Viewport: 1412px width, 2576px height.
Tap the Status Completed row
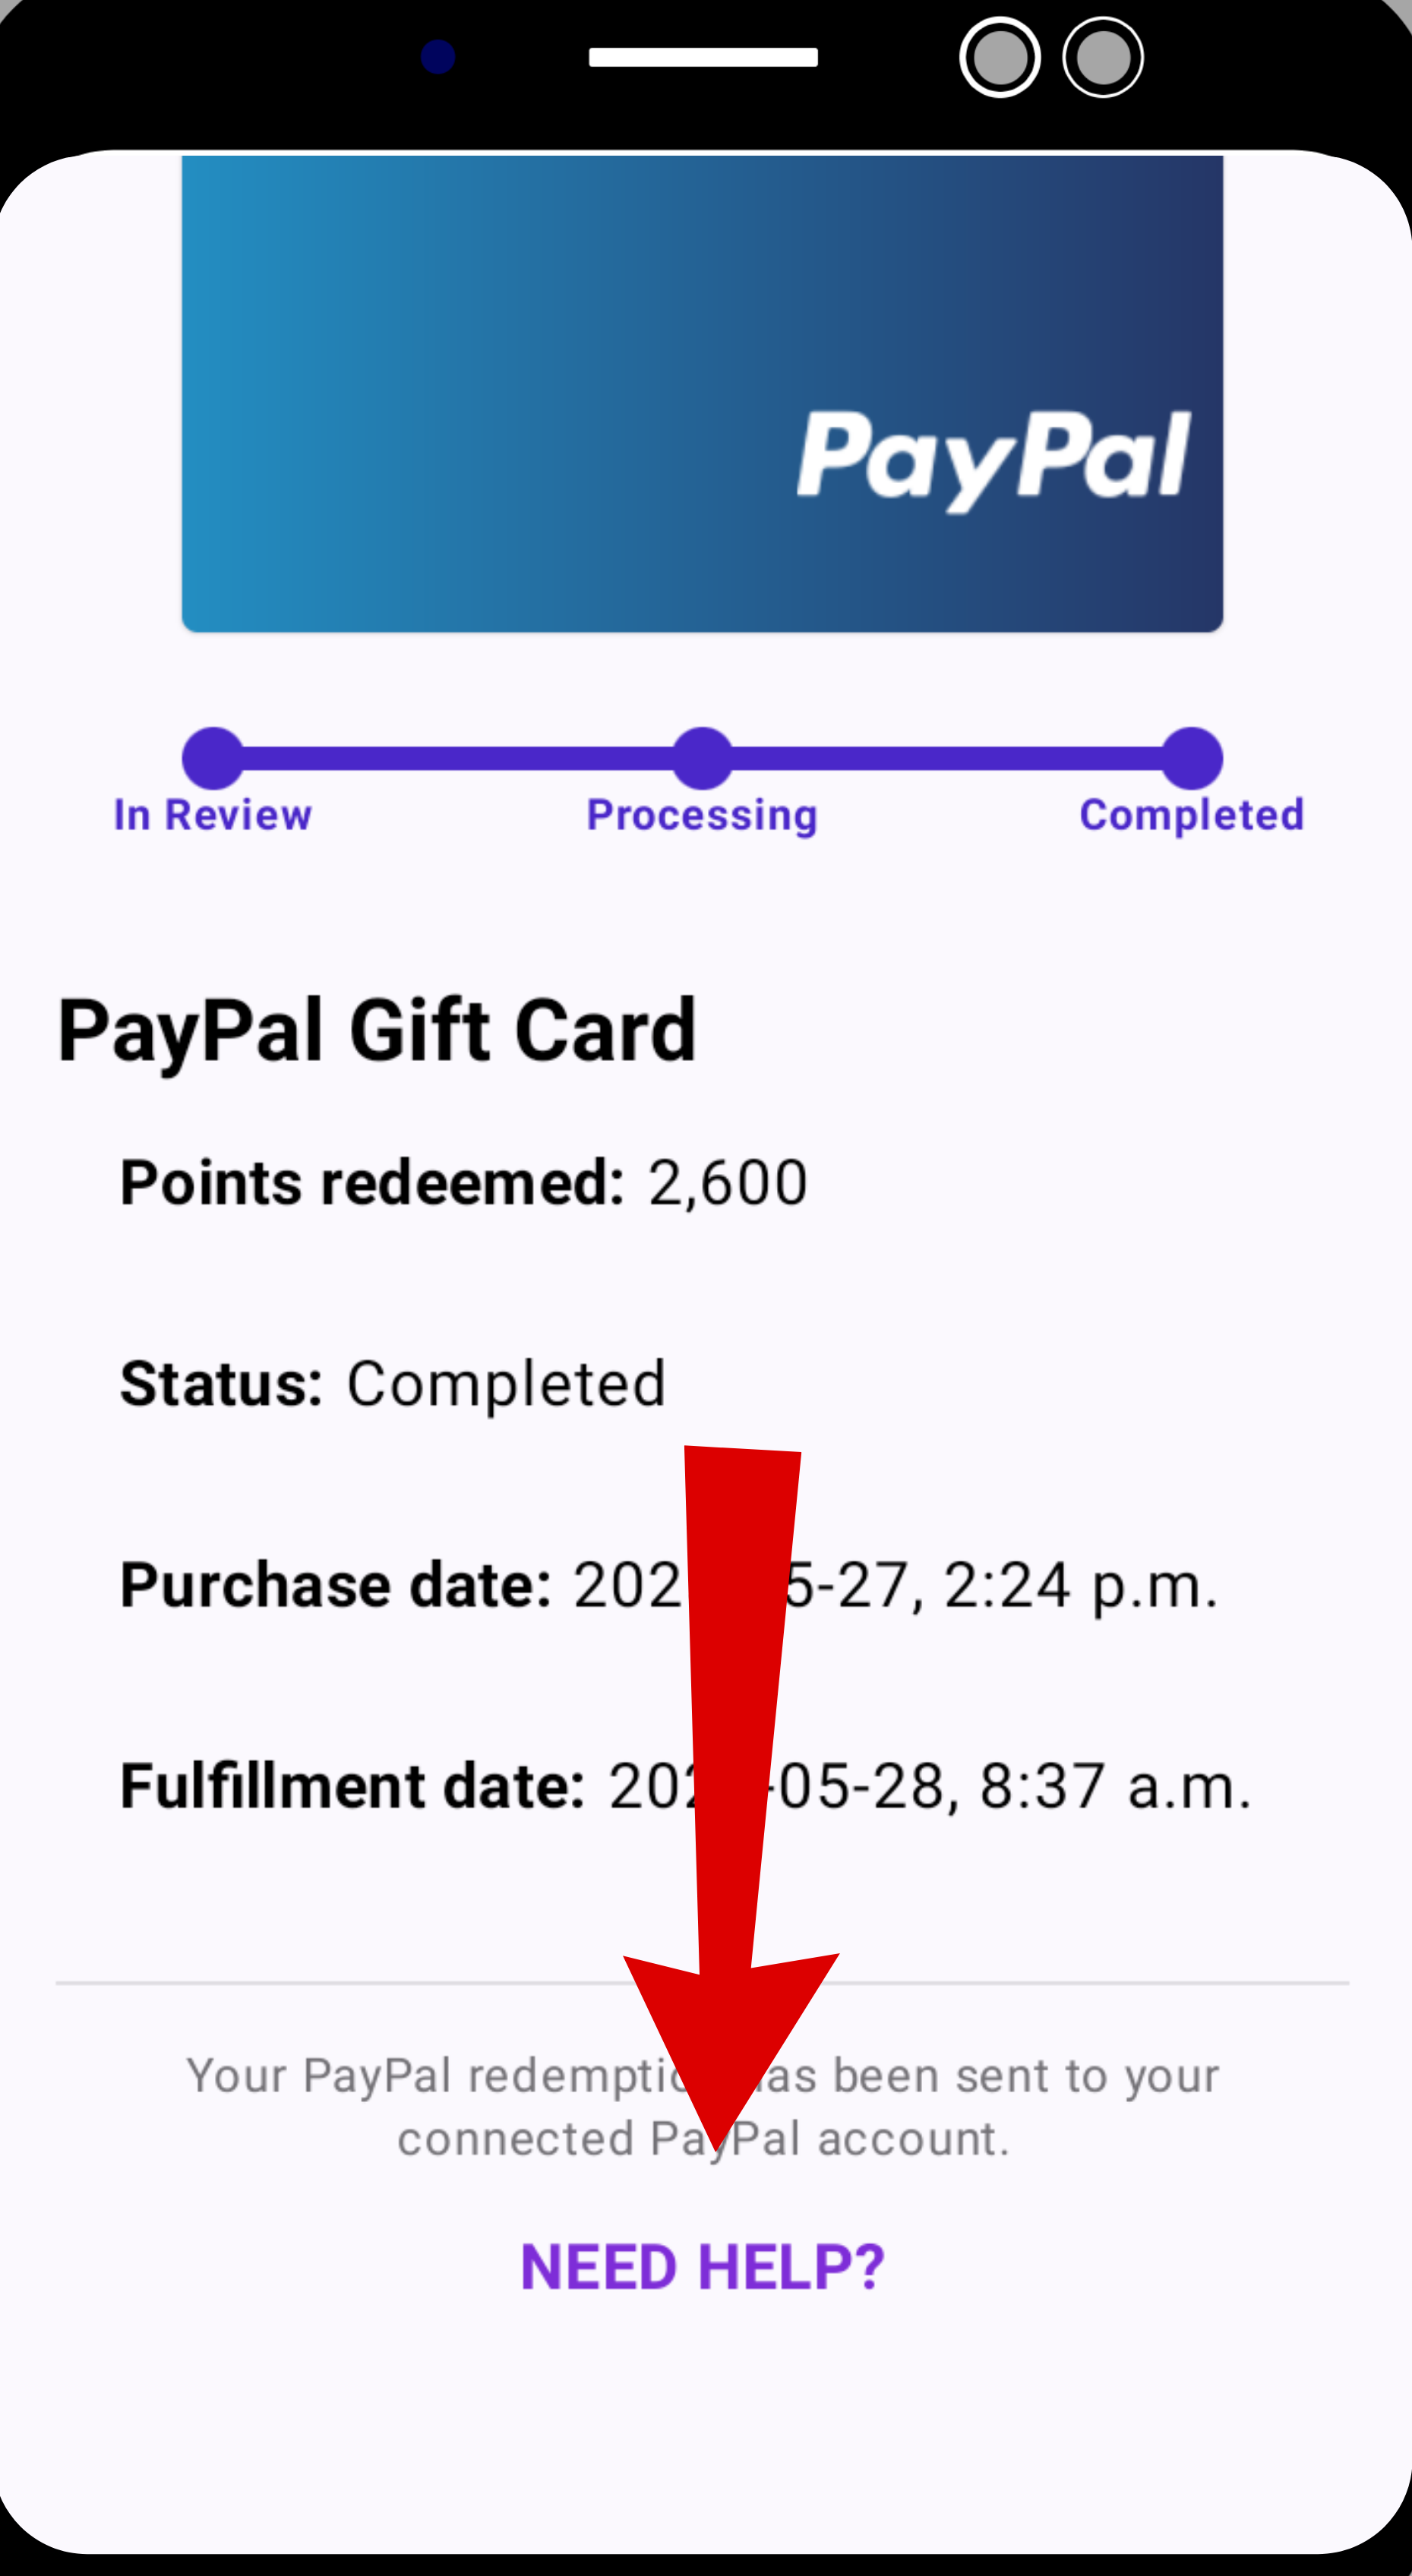click(x=393, y=1384)
